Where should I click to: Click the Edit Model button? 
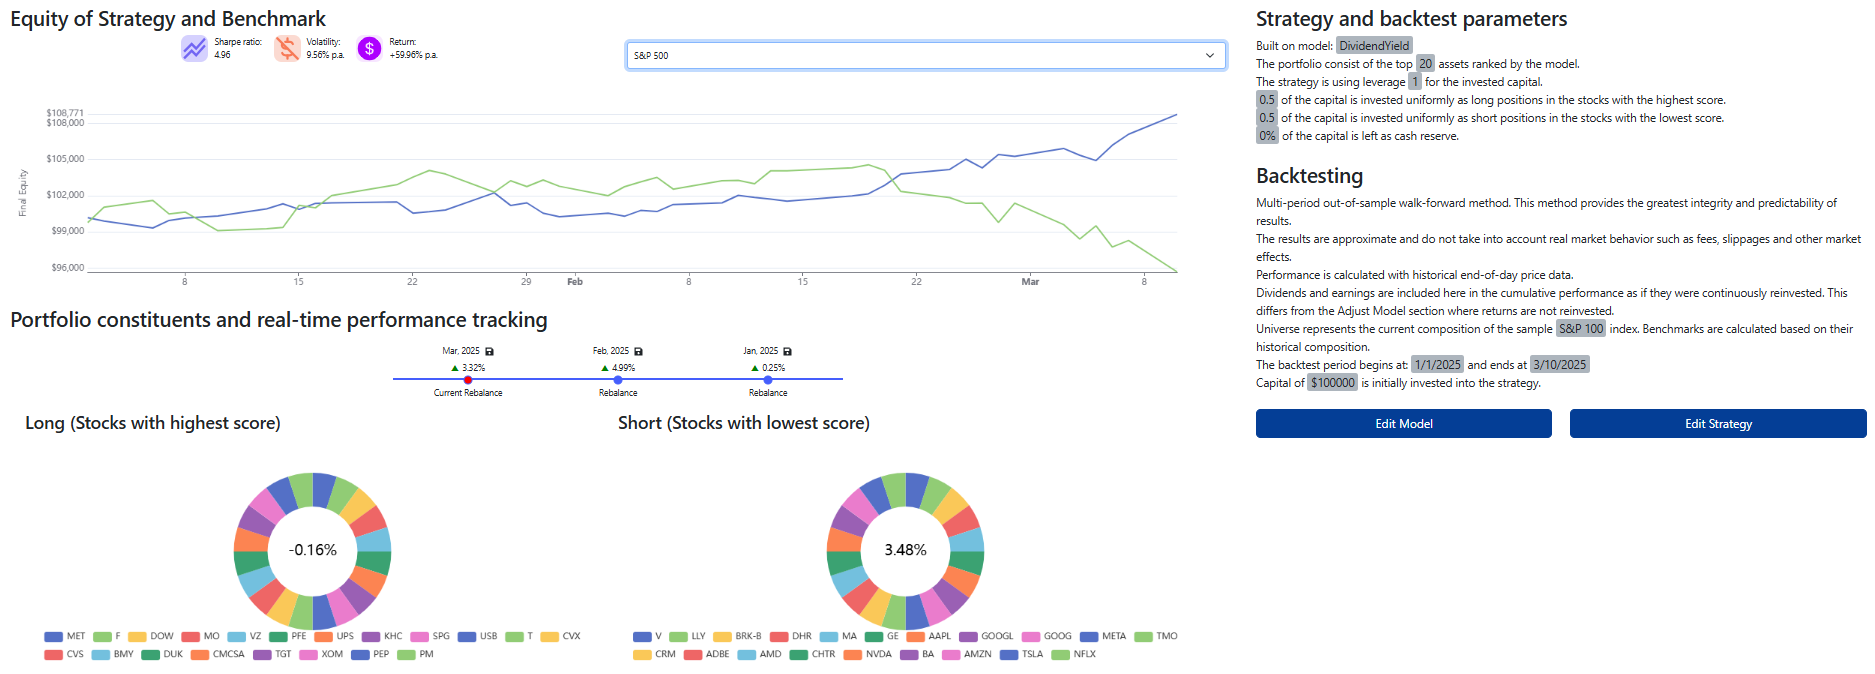point(1403,424)
